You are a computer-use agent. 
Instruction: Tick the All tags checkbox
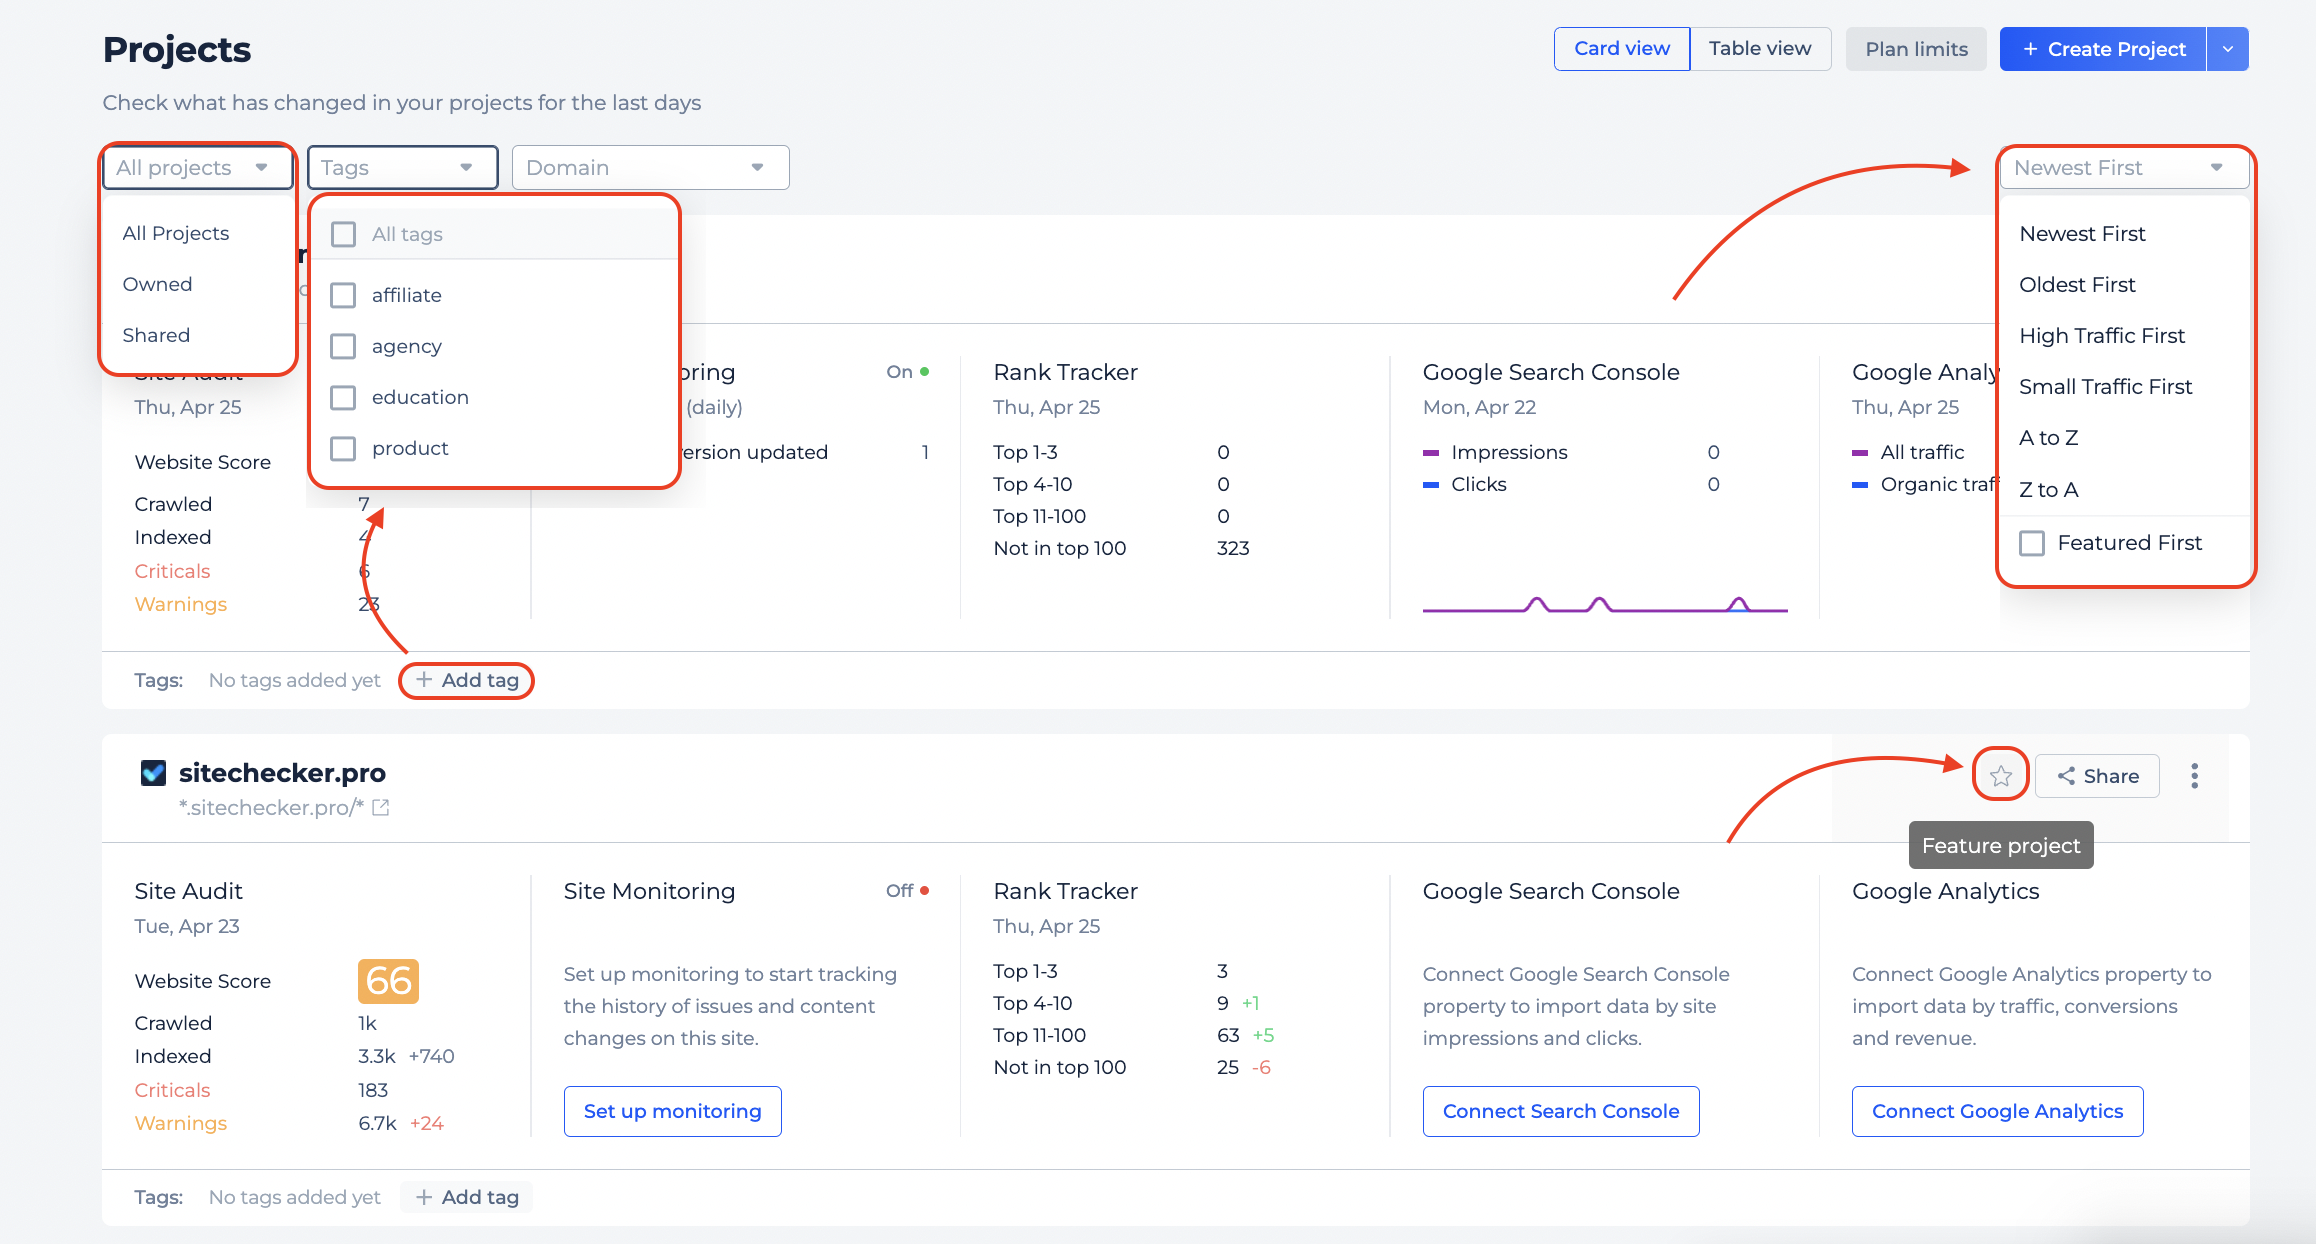coord(343,234)
